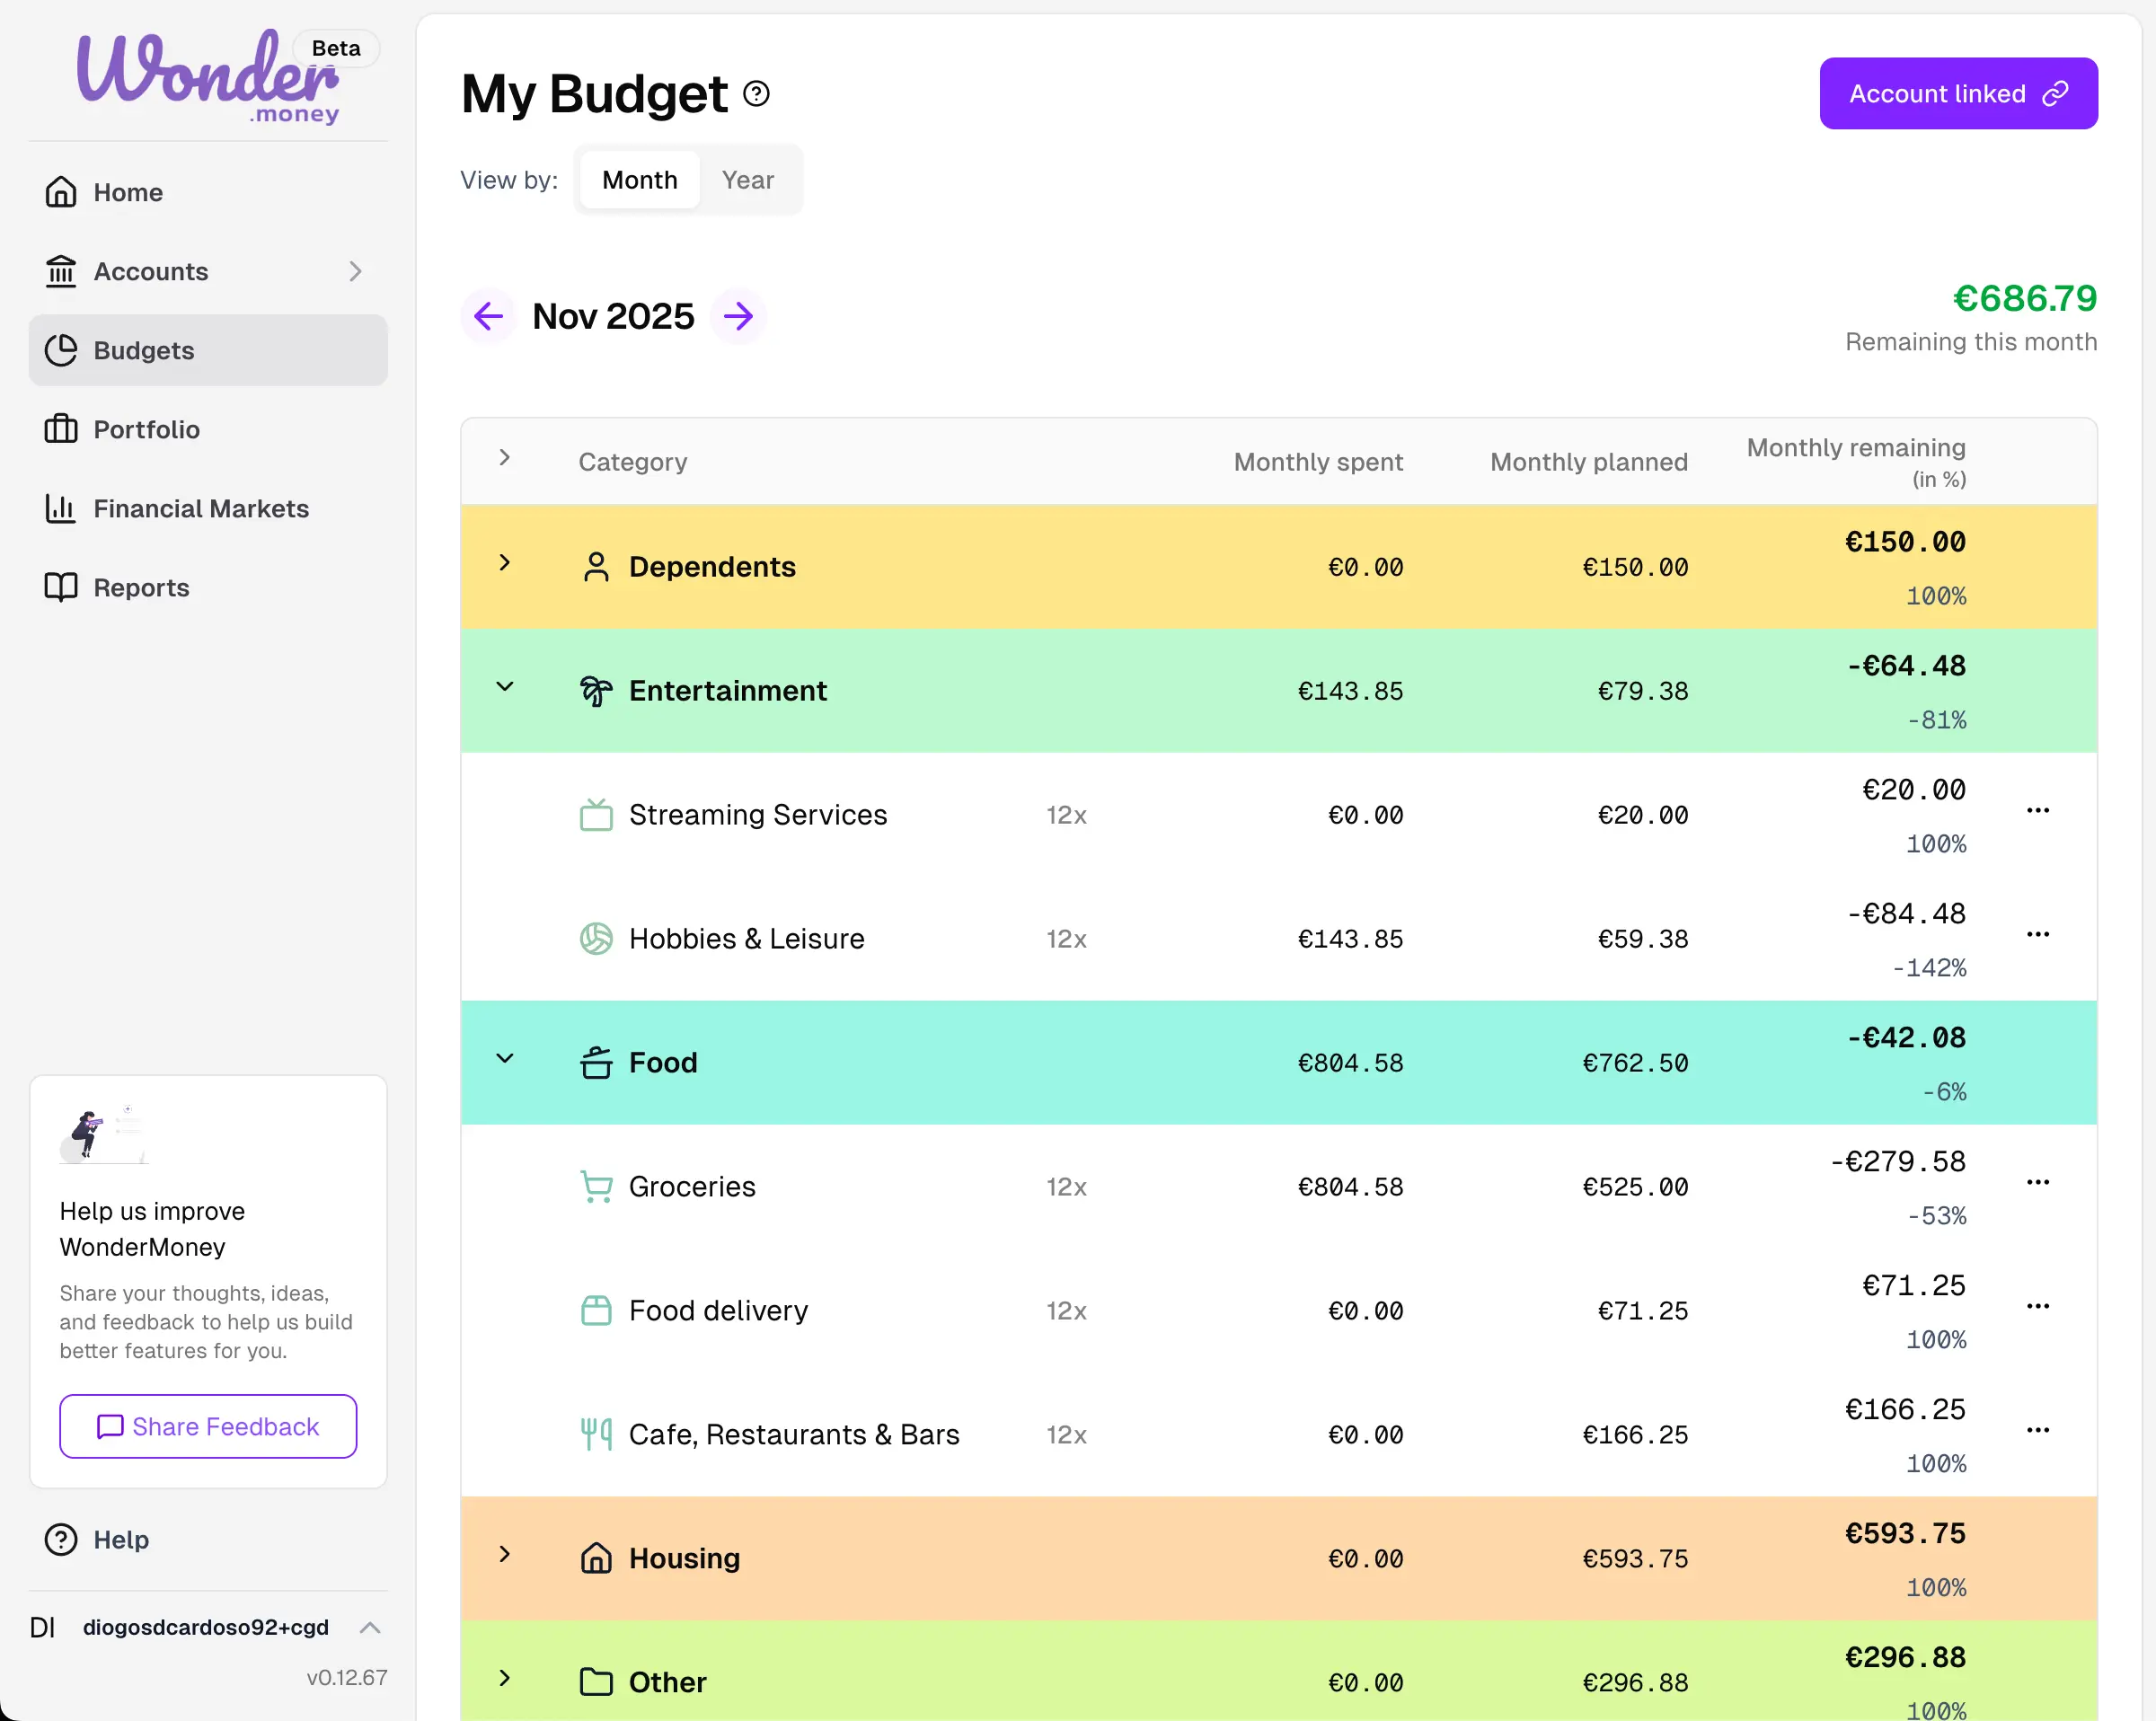The height and width of the screenshot is (1721, 2156).
Task: Expand the Housing category row
Action: 505,1554
